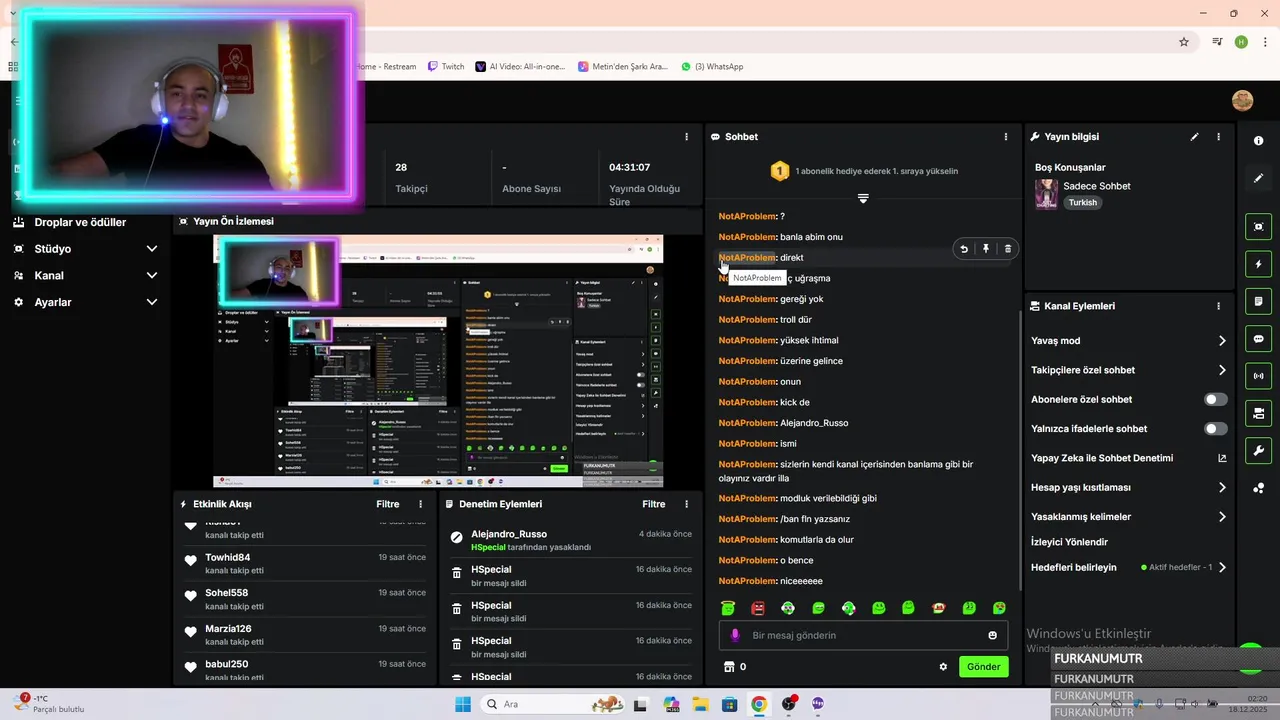Open Etkinlik Akışı three-dot menu
Image resolution: width=1280 pixels, height=720 pixels.
[420, 504]
